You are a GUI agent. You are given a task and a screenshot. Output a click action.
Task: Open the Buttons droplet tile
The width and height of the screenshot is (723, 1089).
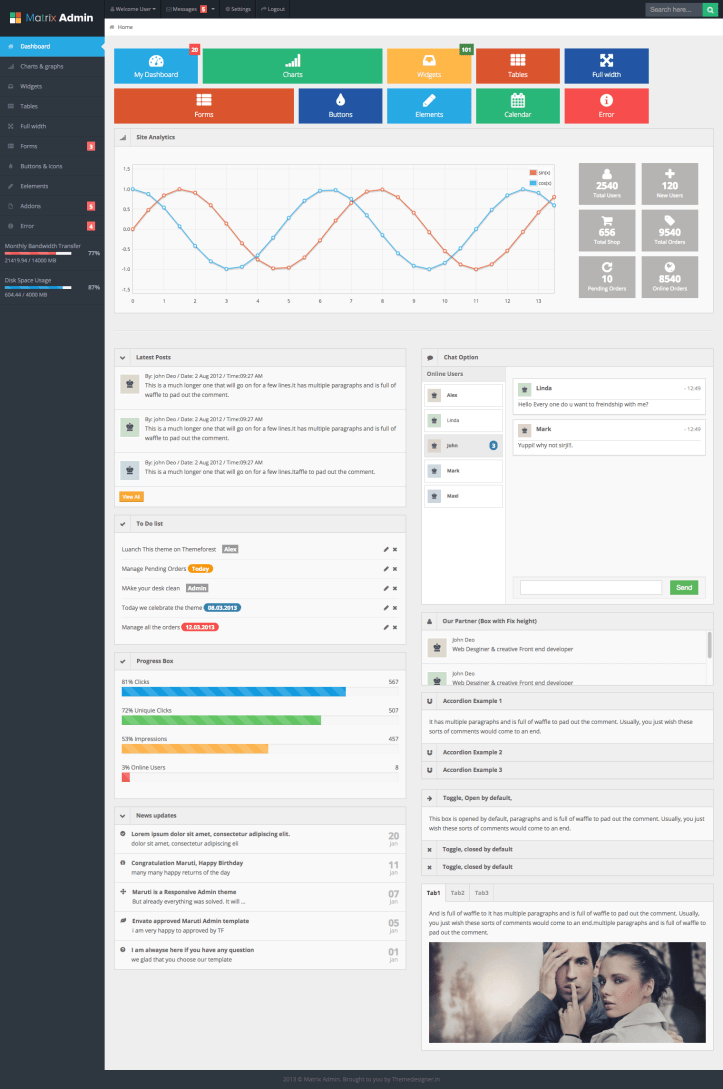click(x=340, y=105)
